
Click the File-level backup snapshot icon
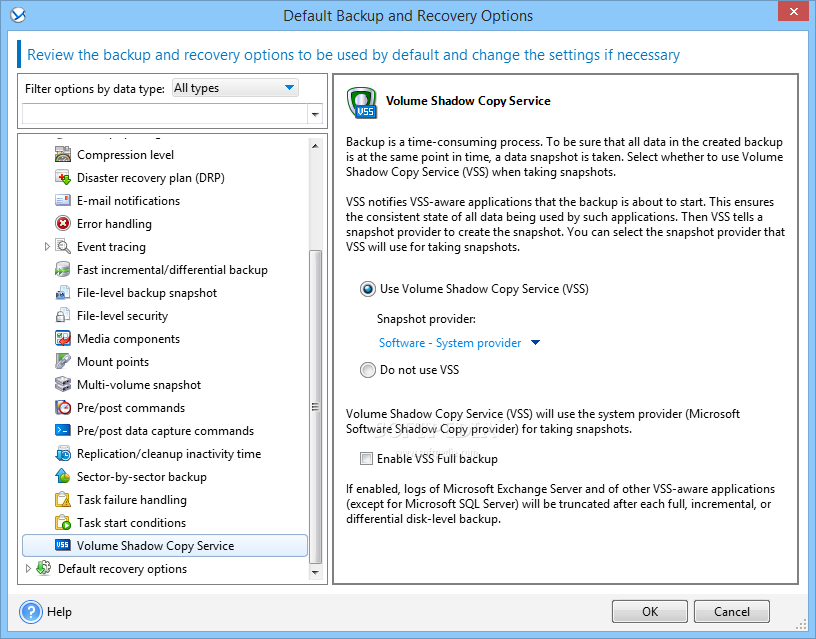pyautogui.click(x=63, y=292)
